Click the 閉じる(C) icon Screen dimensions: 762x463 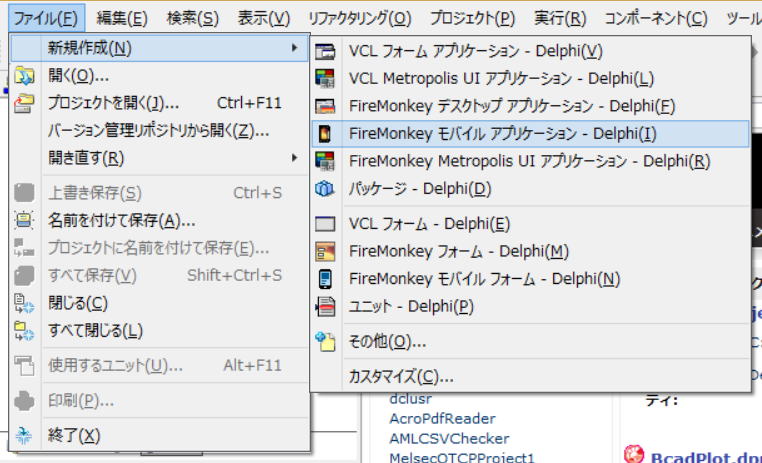click(x=24, y=304)
